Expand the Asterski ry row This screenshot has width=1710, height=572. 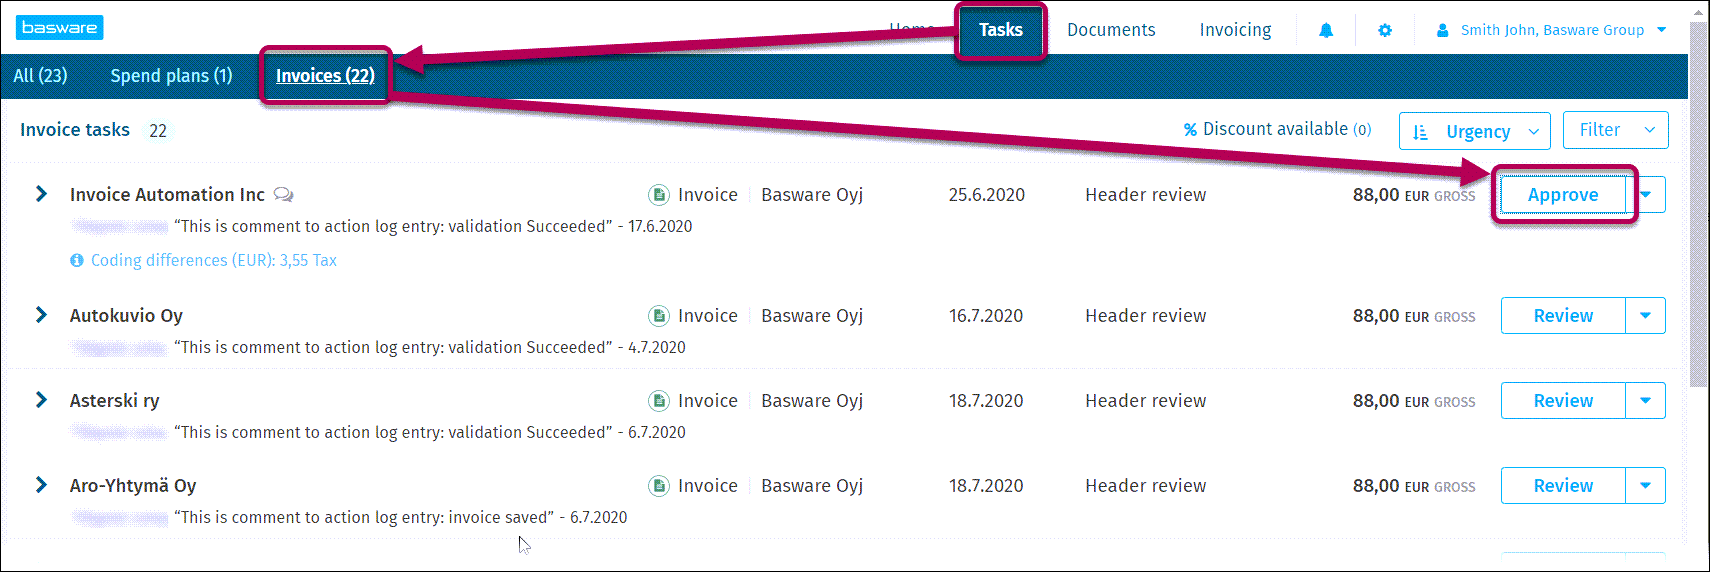(x=41, y=400)
